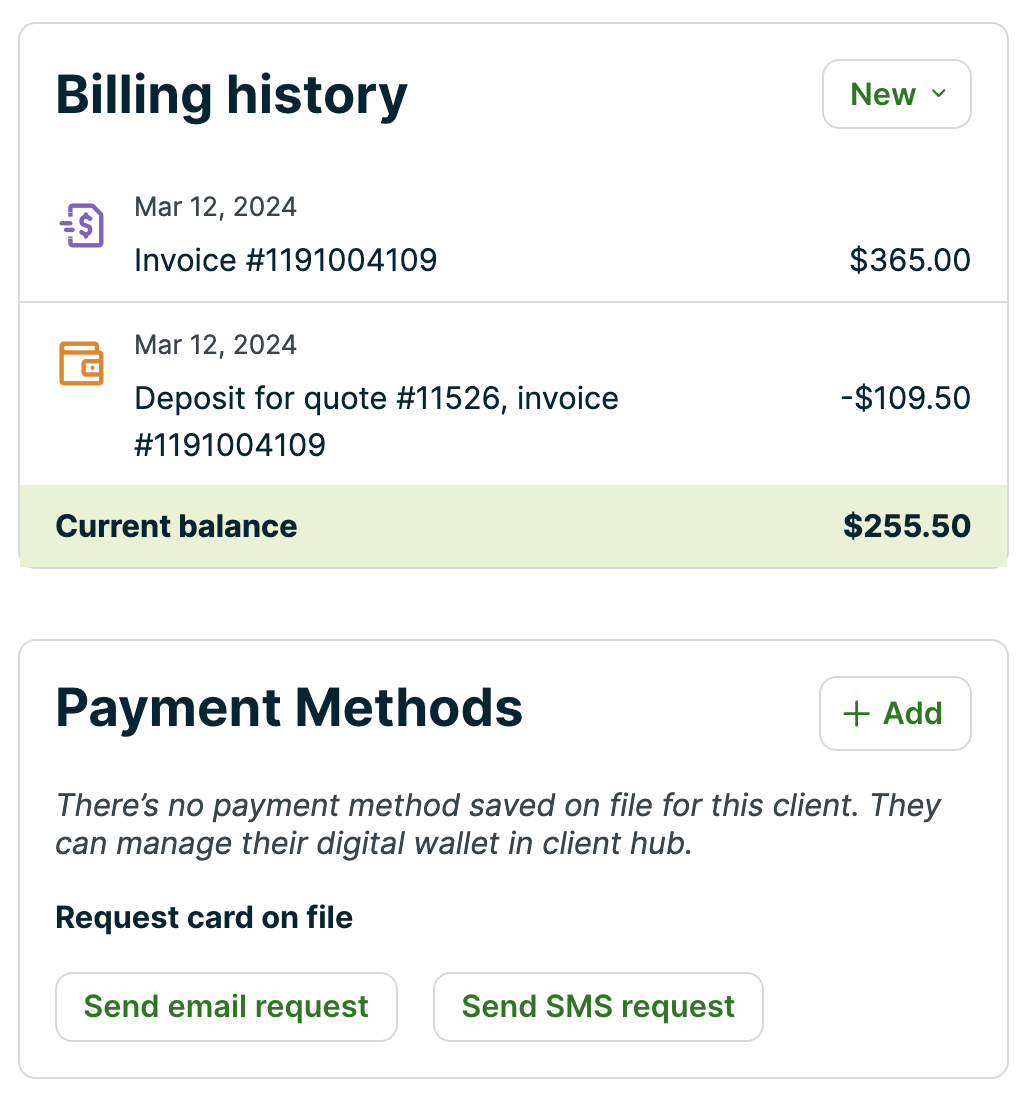The width and height of the screenshot is (1030, 1096).
Task: Click the dollar-sign badge on the invoice icon
Action: (x=88, y=225)
